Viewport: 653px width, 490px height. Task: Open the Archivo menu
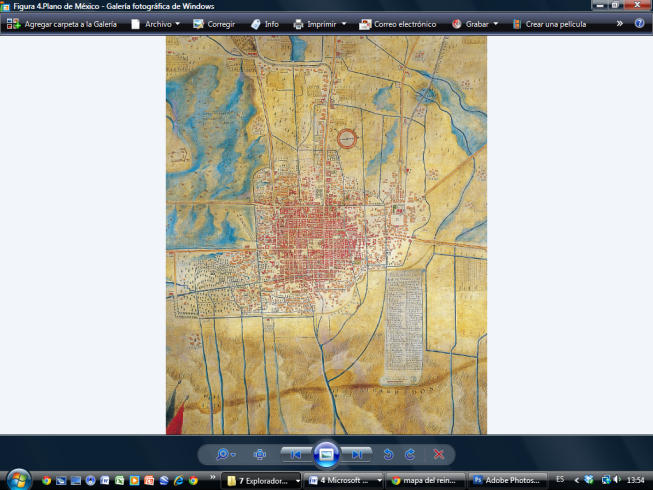coord(155,24)
